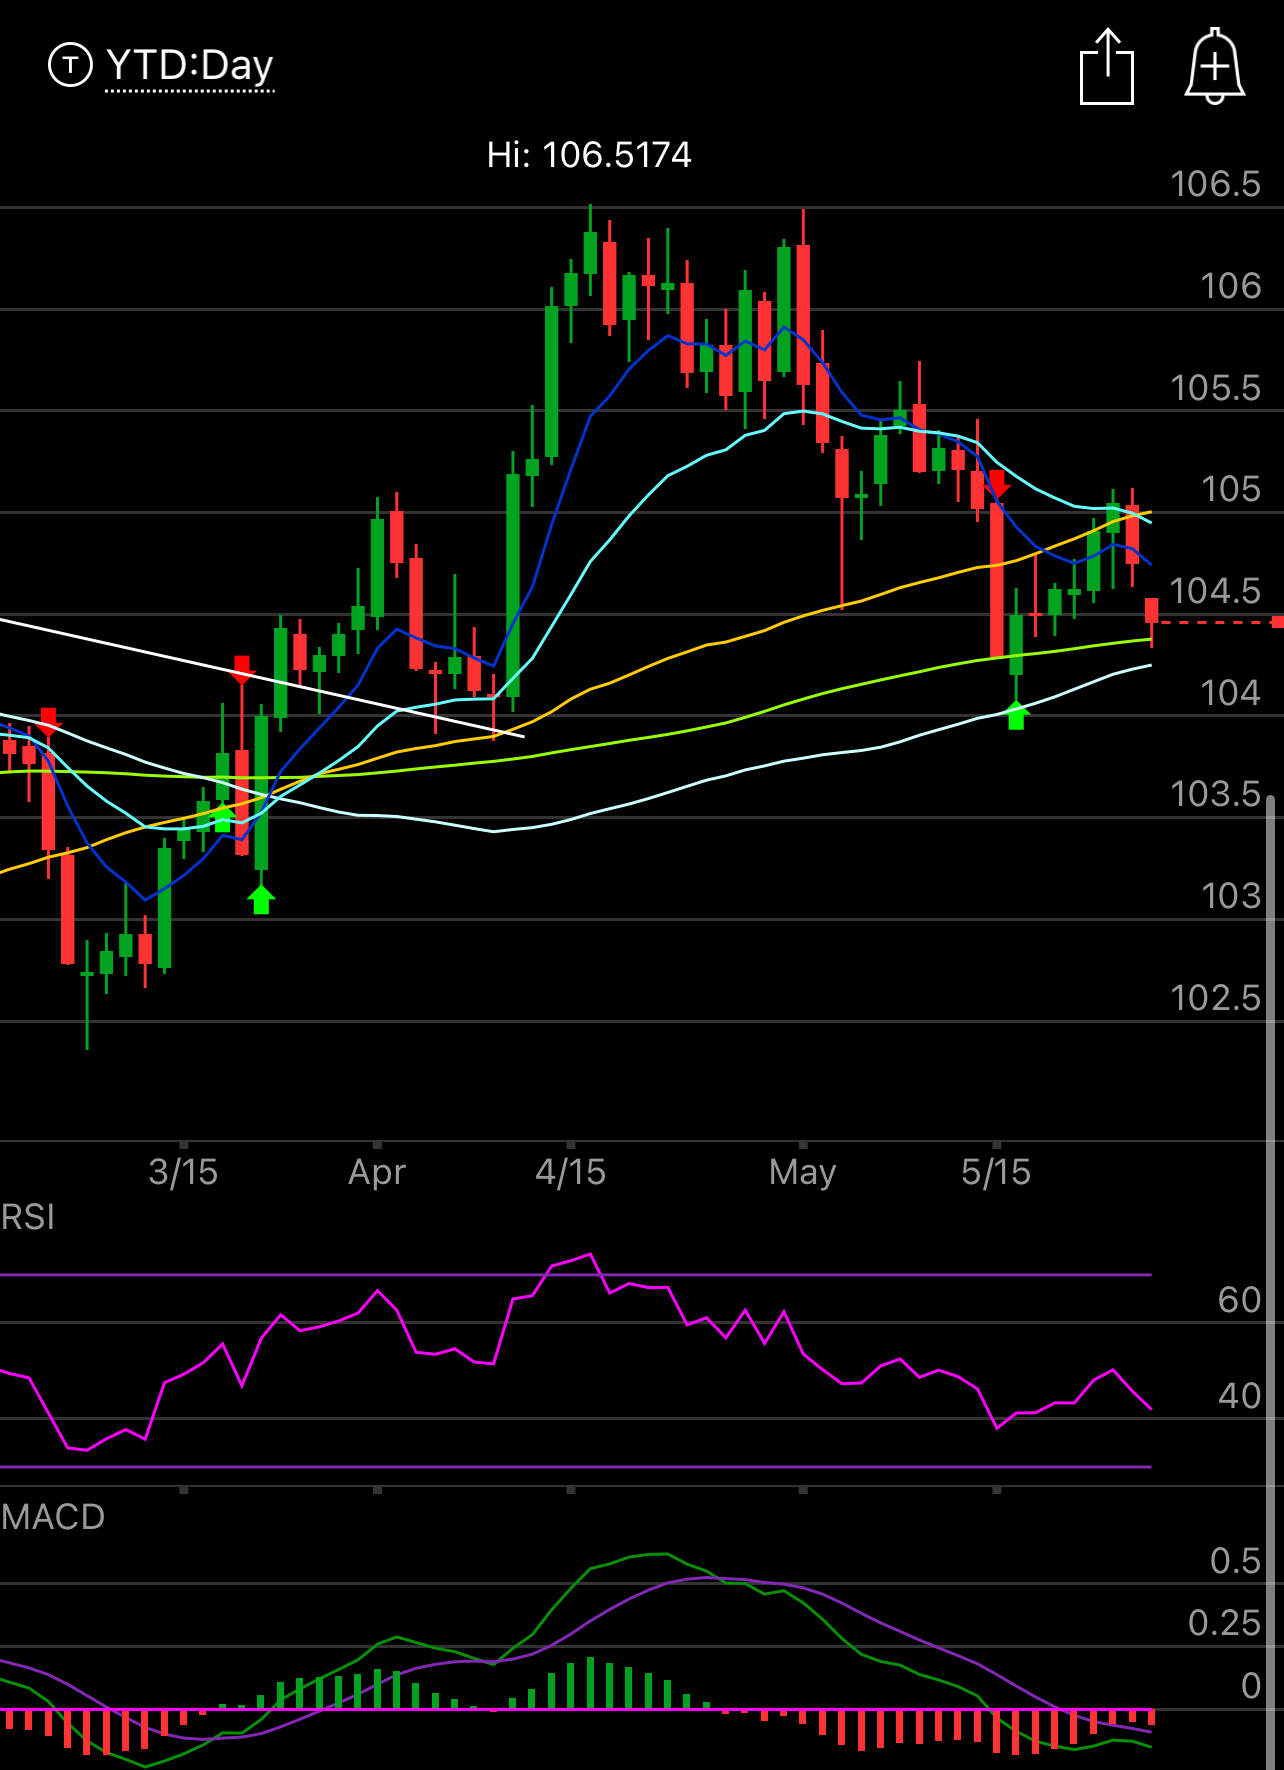Tap the Hi: 106.5174 label
Viewport: 1284px width, 1770px height.
point(589,155)
